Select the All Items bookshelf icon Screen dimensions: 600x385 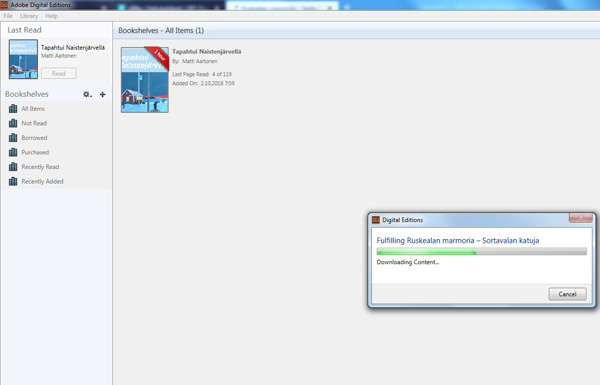point(13,109)
